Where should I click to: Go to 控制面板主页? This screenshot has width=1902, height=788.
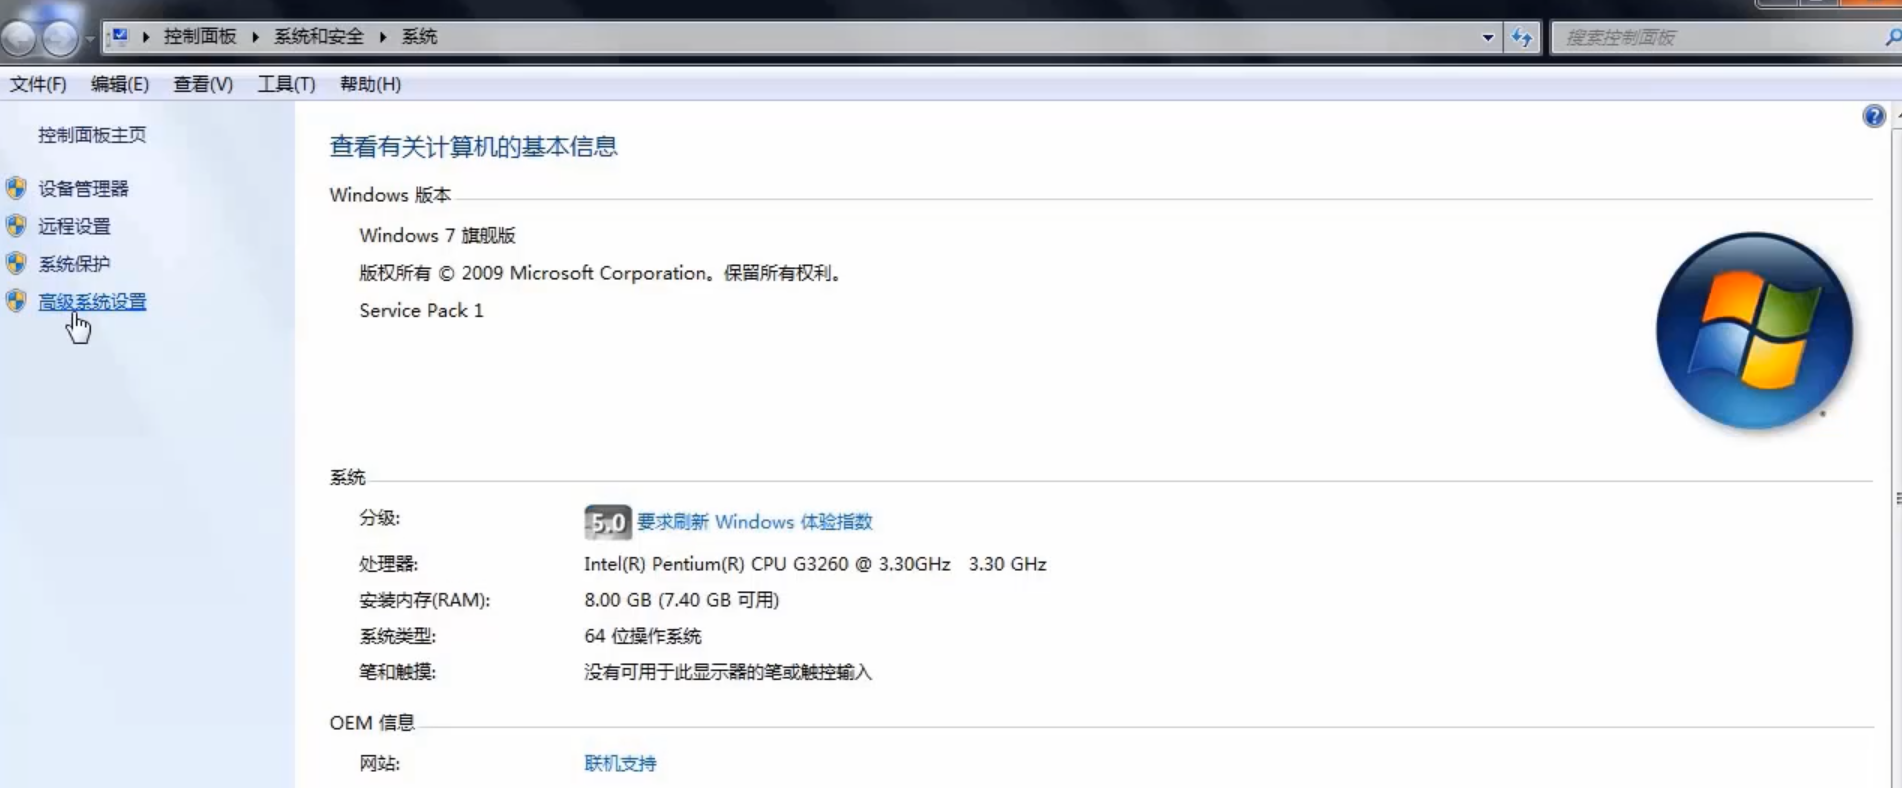click(92, 135)
